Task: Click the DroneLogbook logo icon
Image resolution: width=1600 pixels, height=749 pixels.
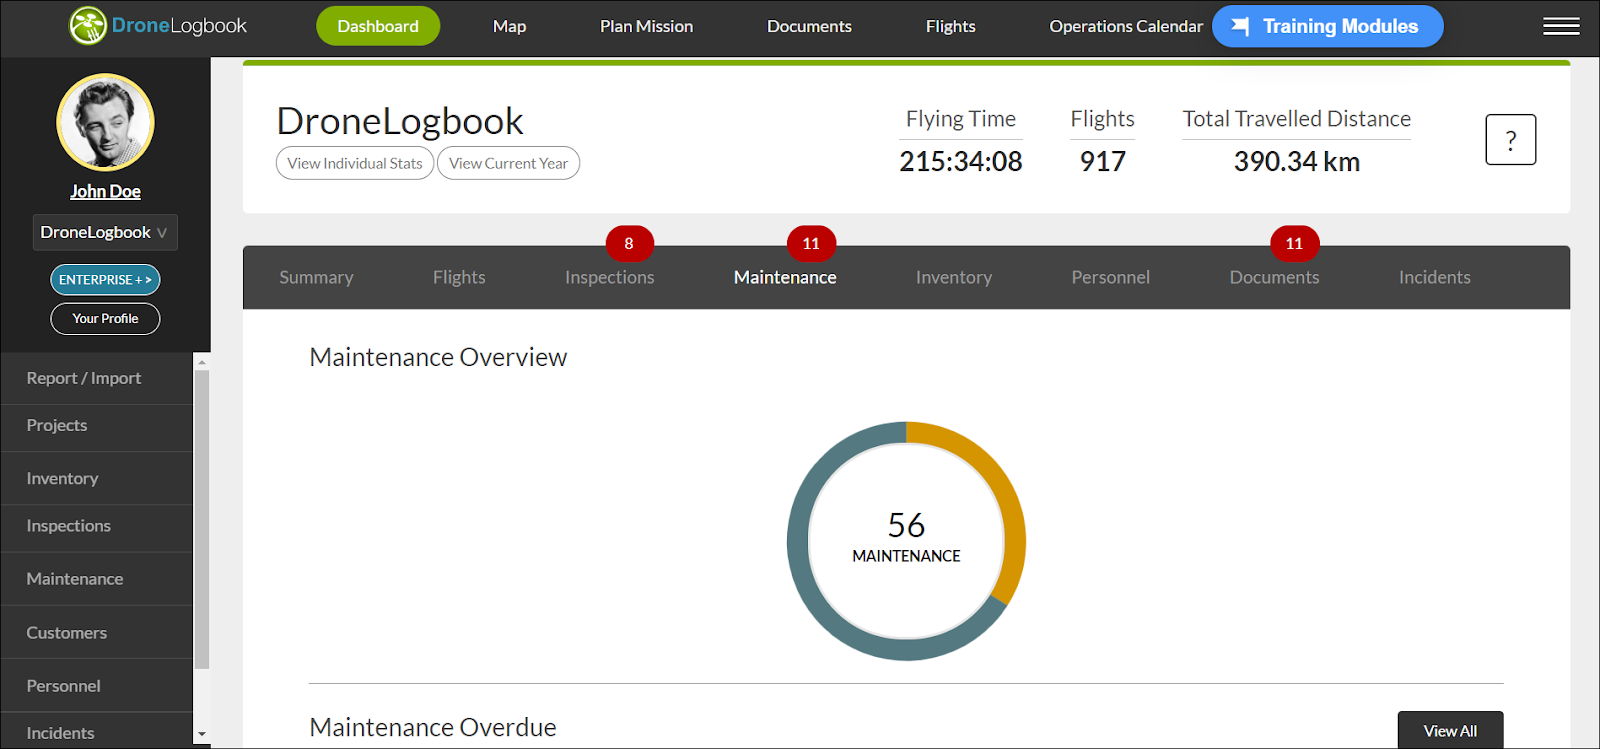Action: click(x=88, y=26)
